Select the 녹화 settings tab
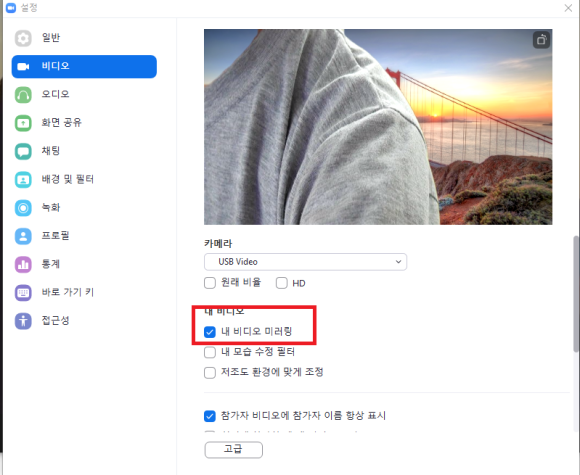The image size is (580, 475). click(x=51, y=208)
